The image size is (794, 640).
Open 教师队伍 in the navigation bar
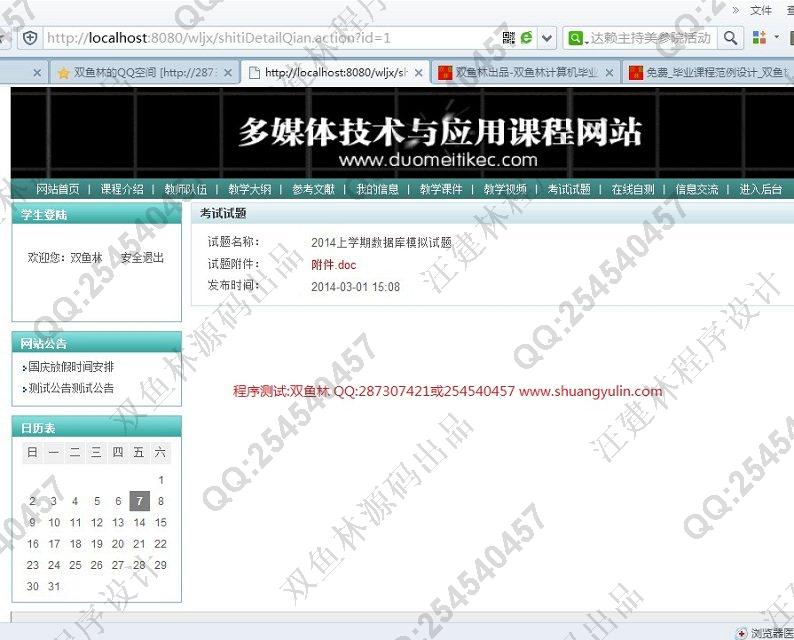[185, 189]
